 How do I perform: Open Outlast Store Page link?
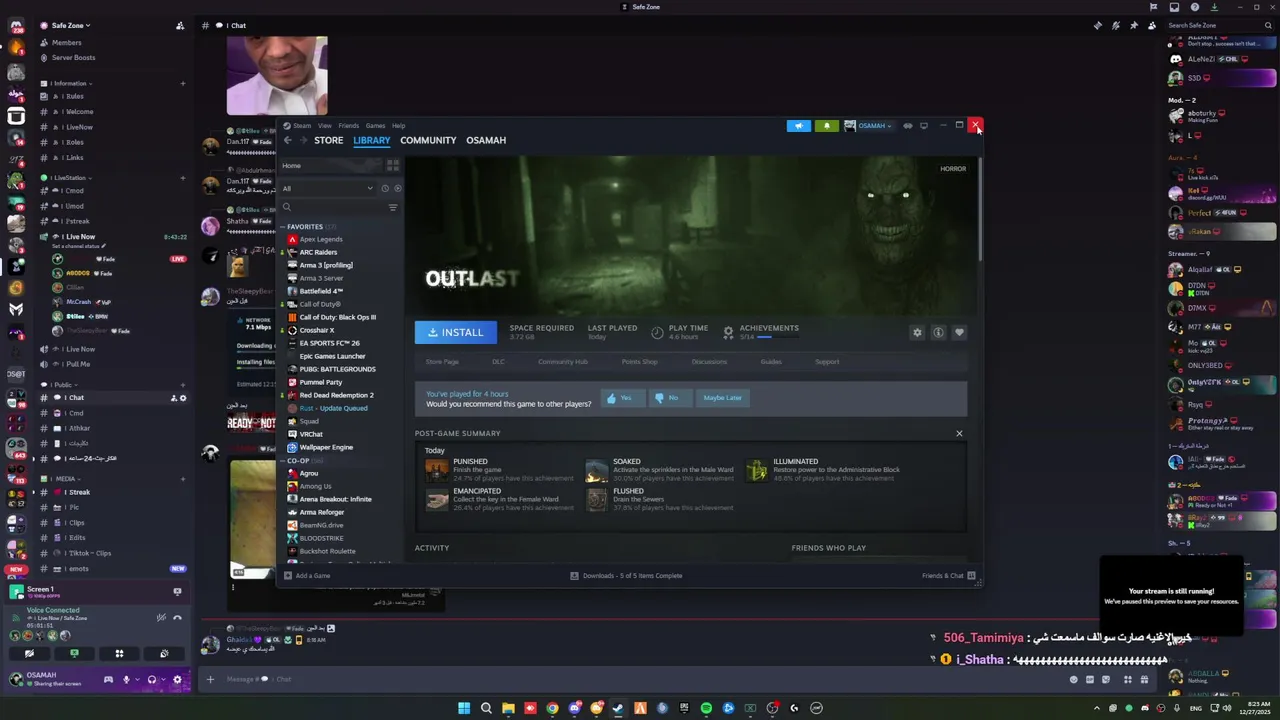coord(442,362)
